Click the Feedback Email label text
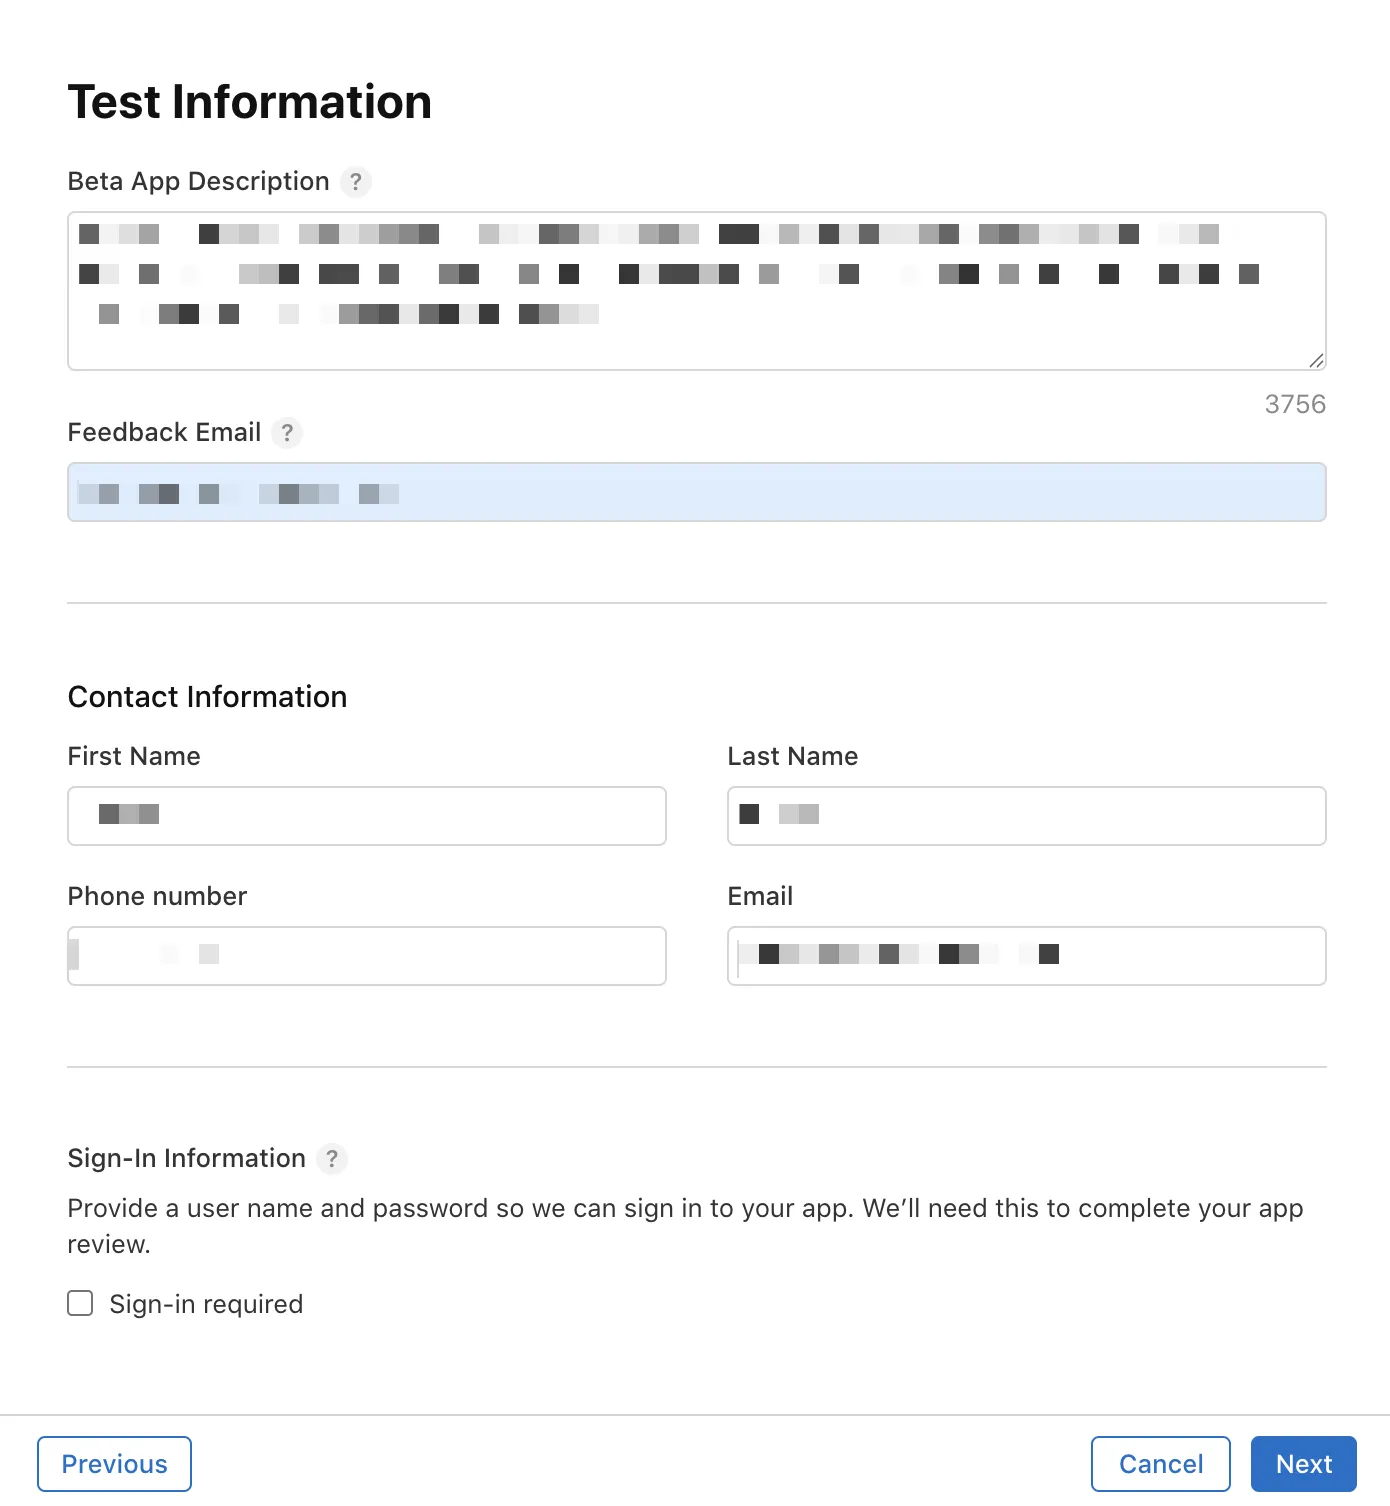Viewport: 1390px width, 1506px height. [164, 432]
